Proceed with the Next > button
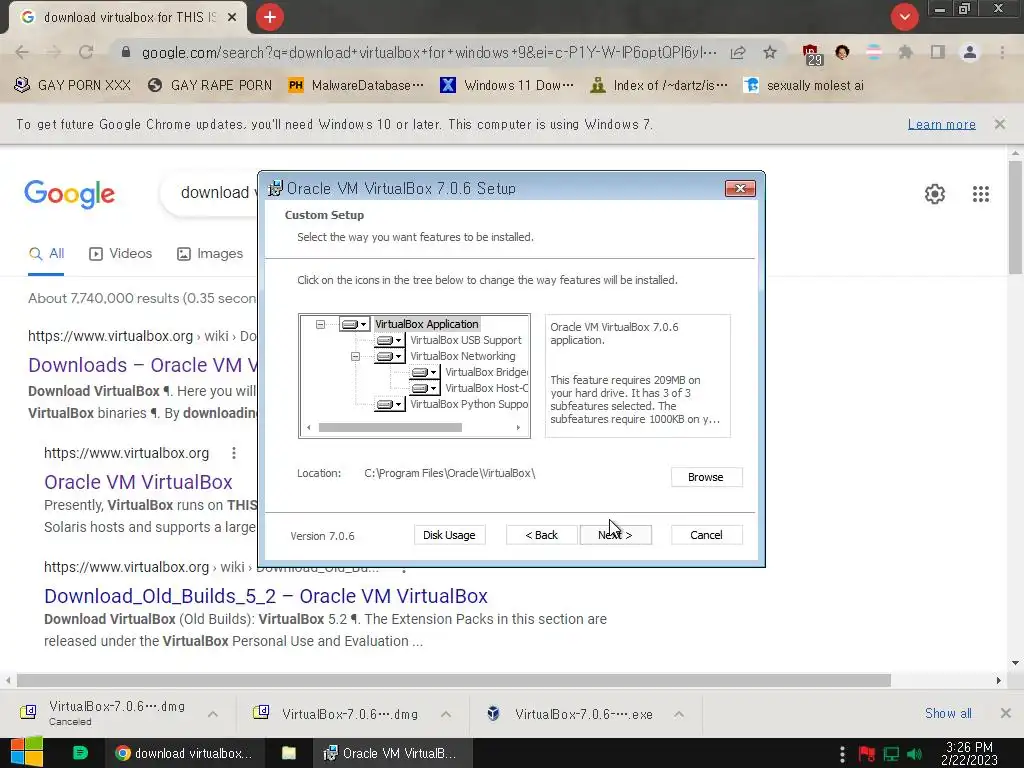The width and height of the screenshot is (1024, 768). point(615,535)
